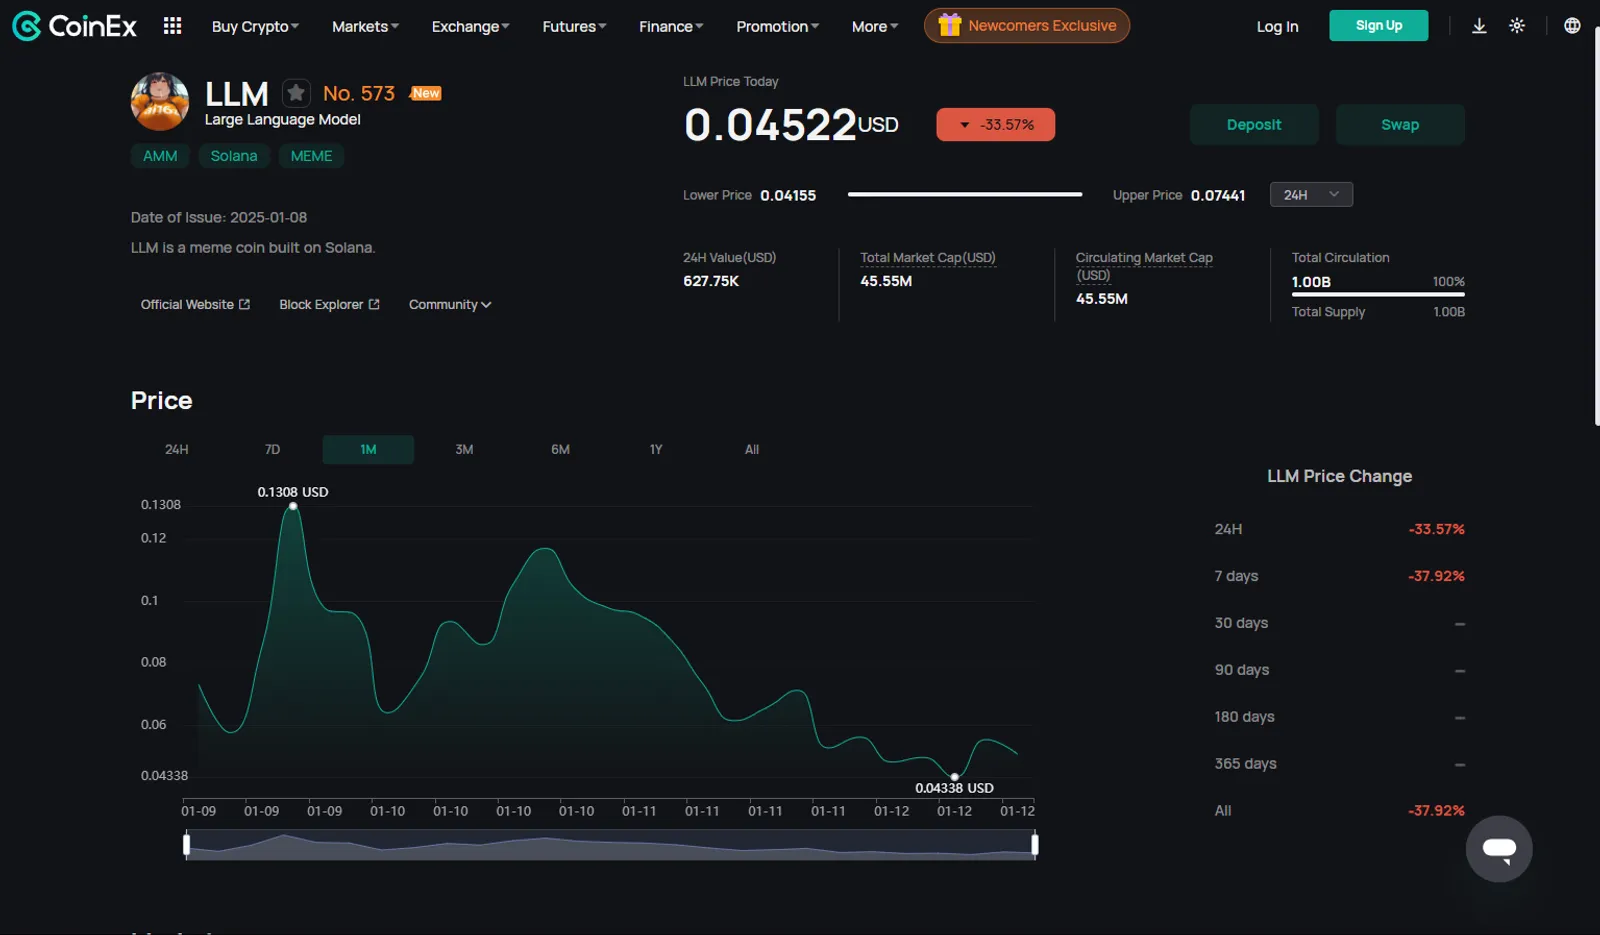This screenshot has height=935, width=1600.
Task: Select the 1Y chart tab
Action: [x=656, y=449]
